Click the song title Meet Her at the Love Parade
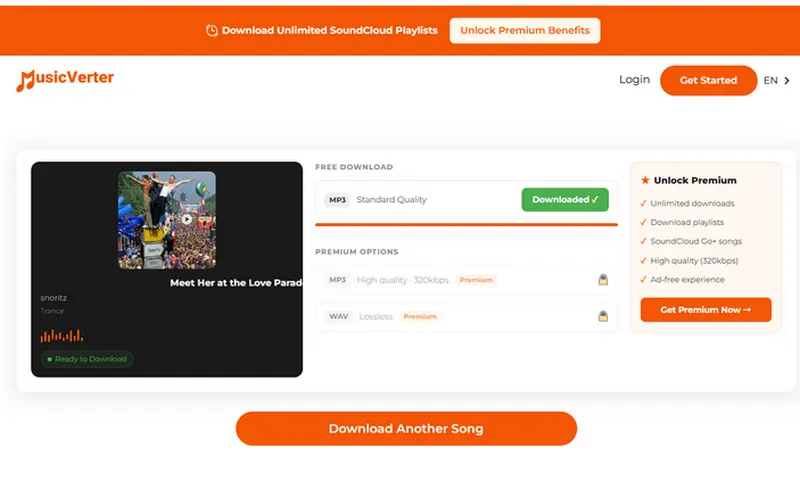 tap(236, 283)
